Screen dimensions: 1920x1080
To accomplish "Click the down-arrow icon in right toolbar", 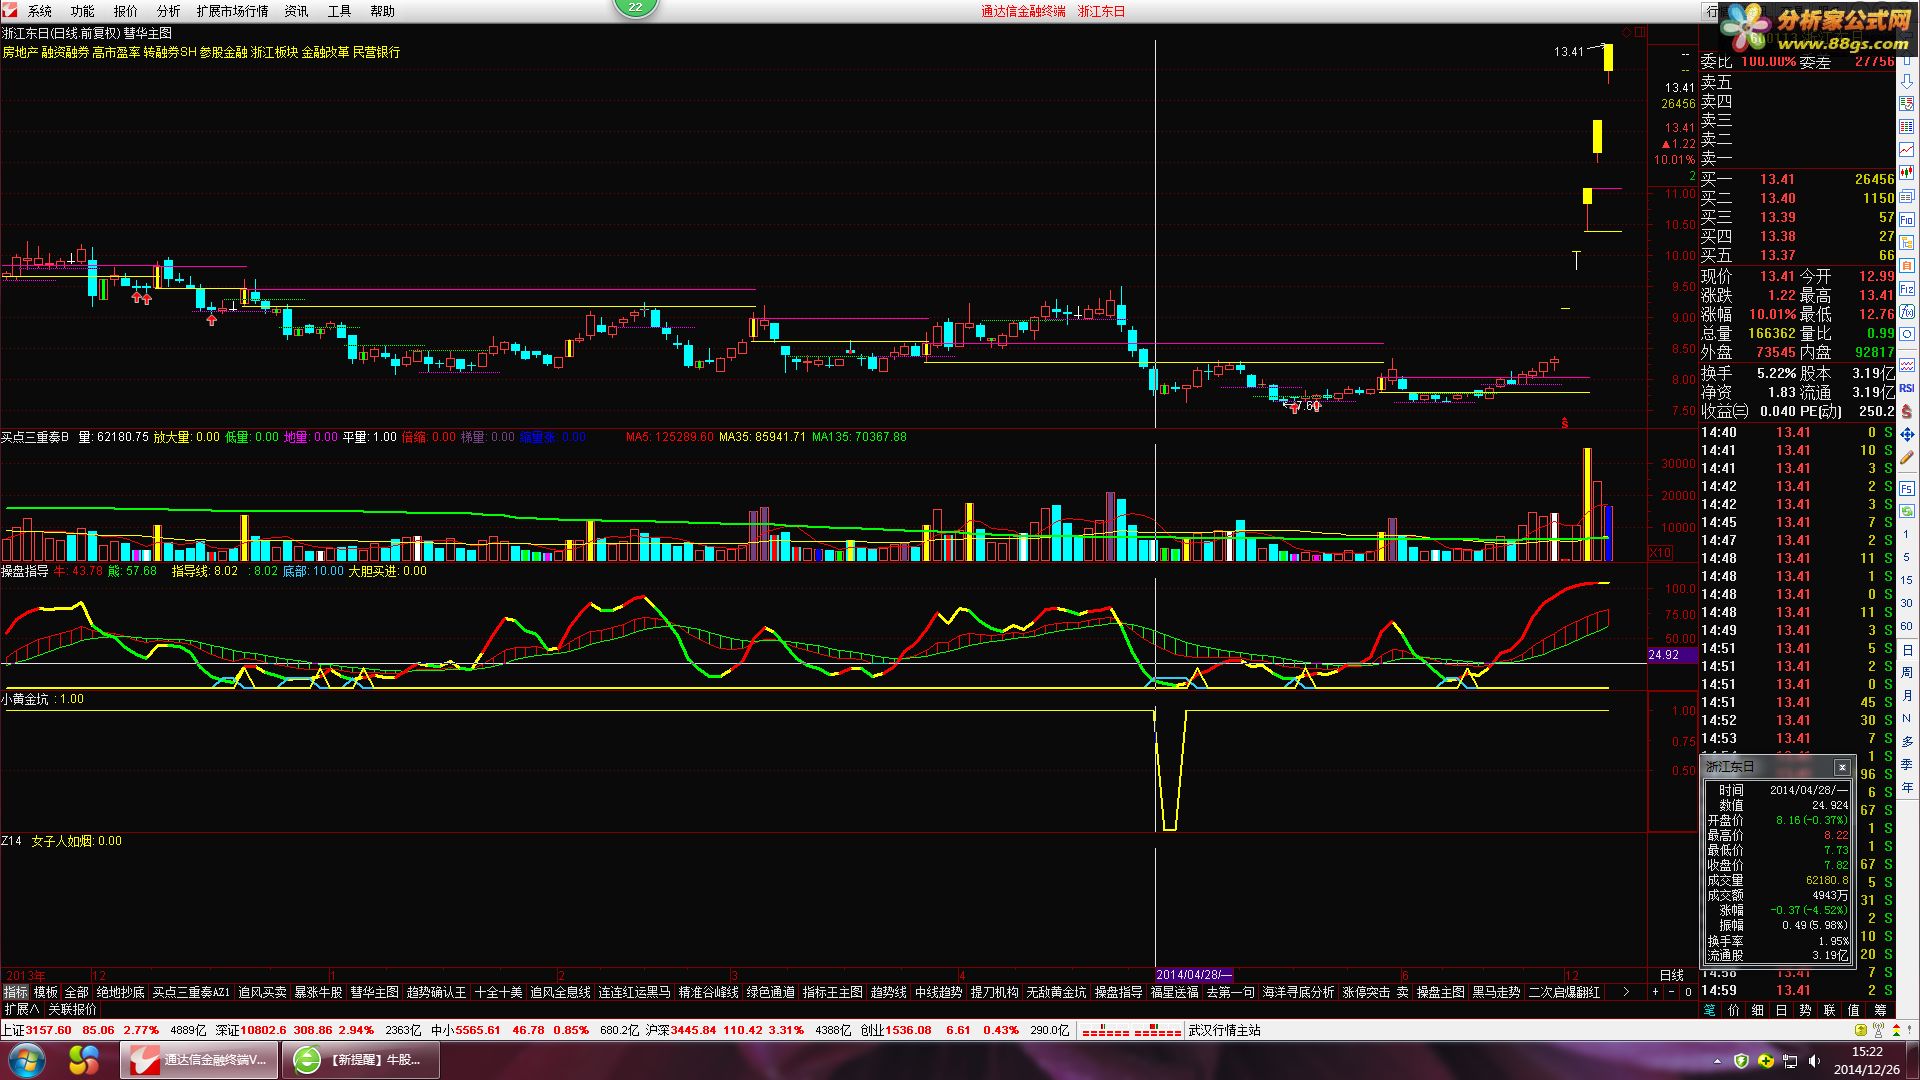I will 1907,82.
